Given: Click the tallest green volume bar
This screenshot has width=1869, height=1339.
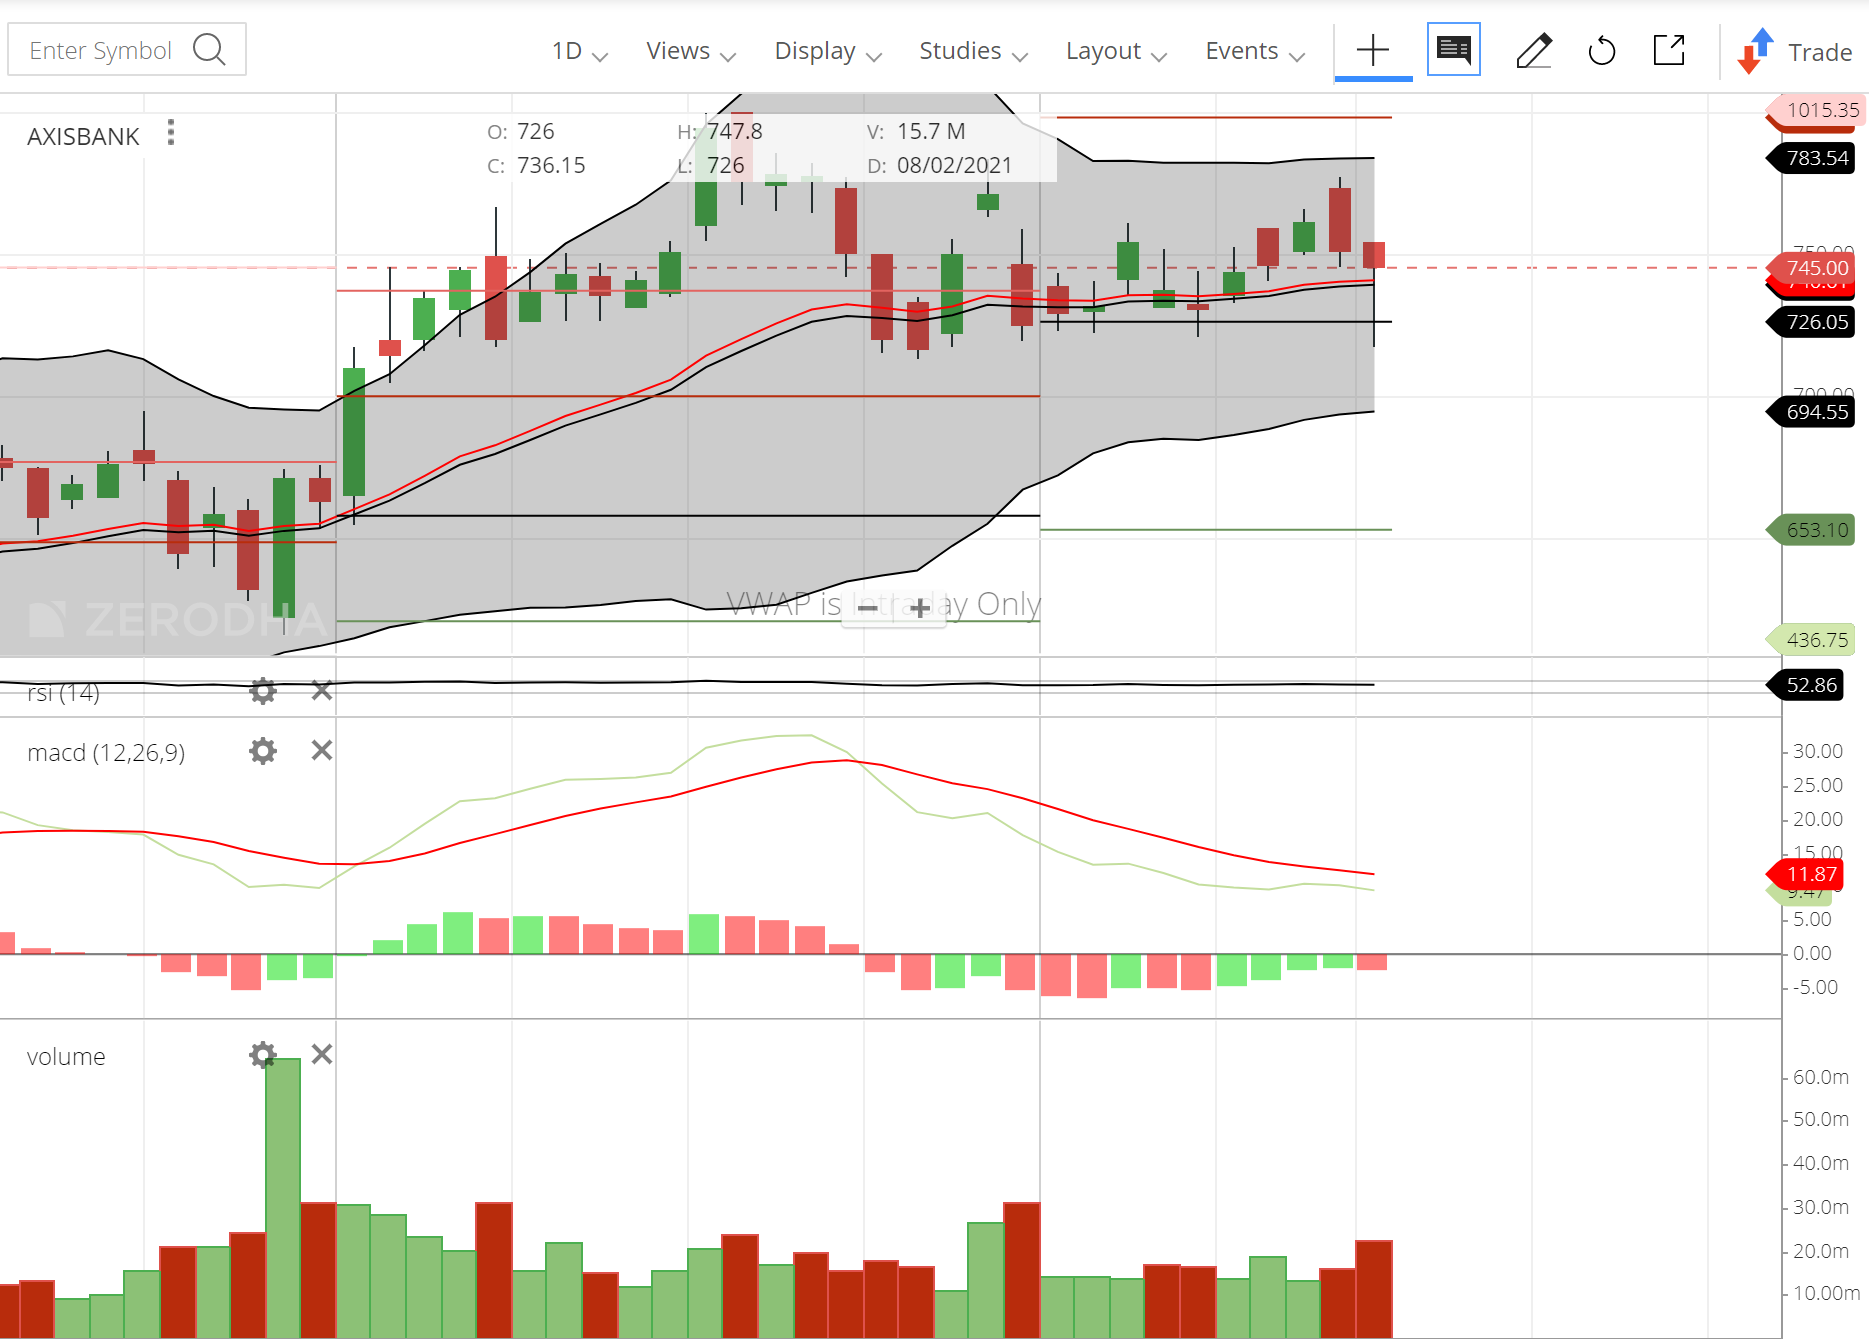Looking at the screenshot, I should click(x=283, y=1198).
